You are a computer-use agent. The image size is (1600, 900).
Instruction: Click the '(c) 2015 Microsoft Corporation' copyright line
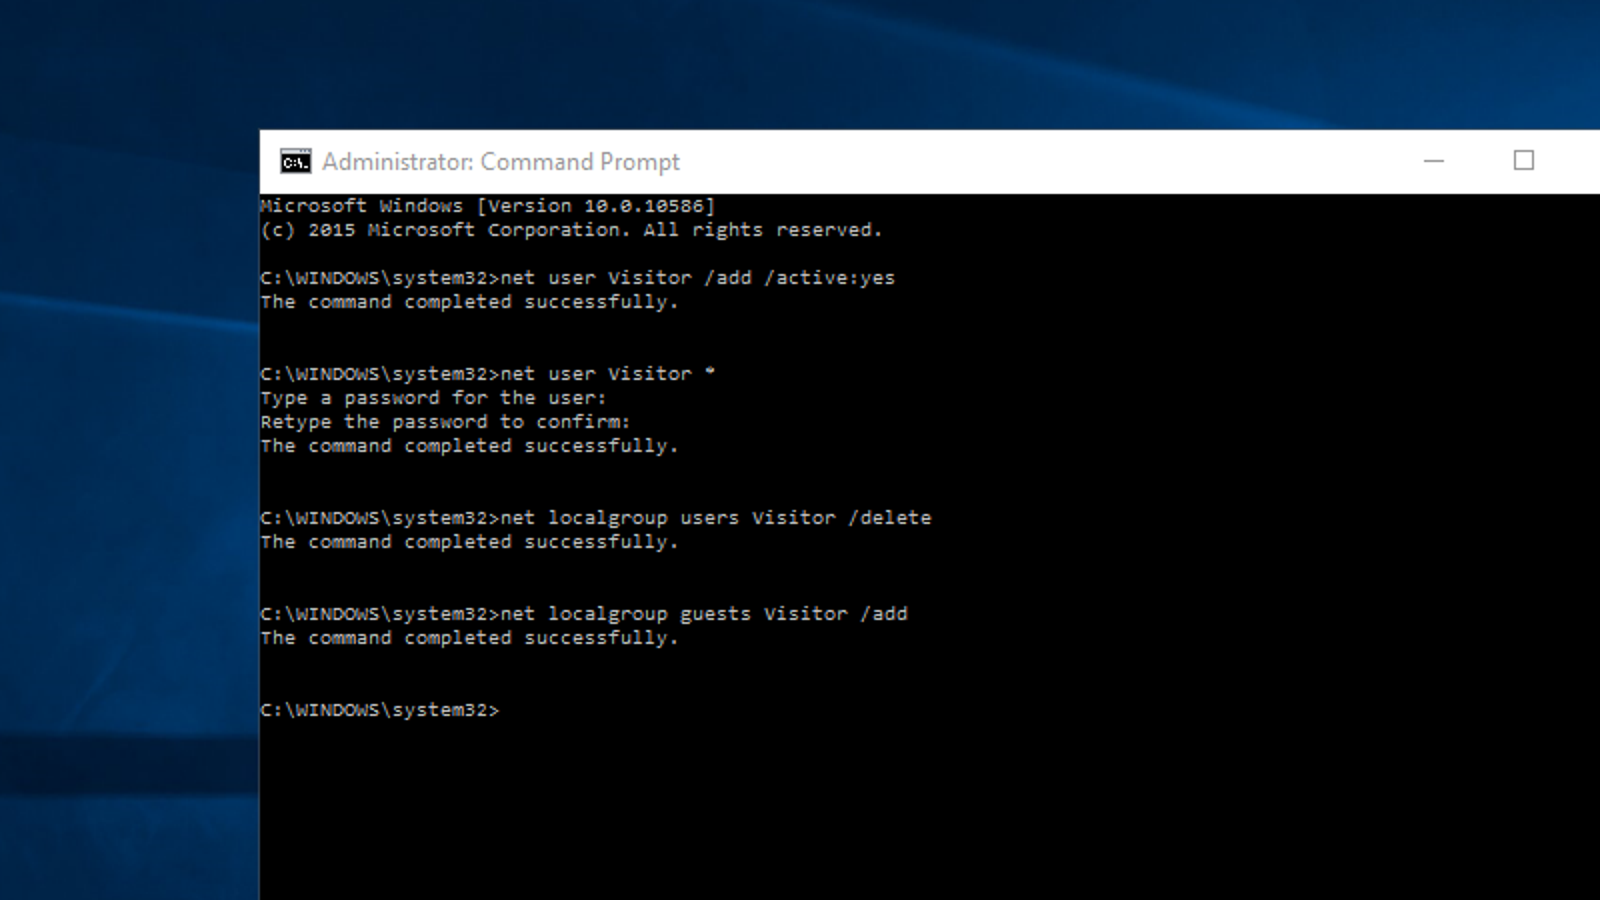(x=571, y=230)
